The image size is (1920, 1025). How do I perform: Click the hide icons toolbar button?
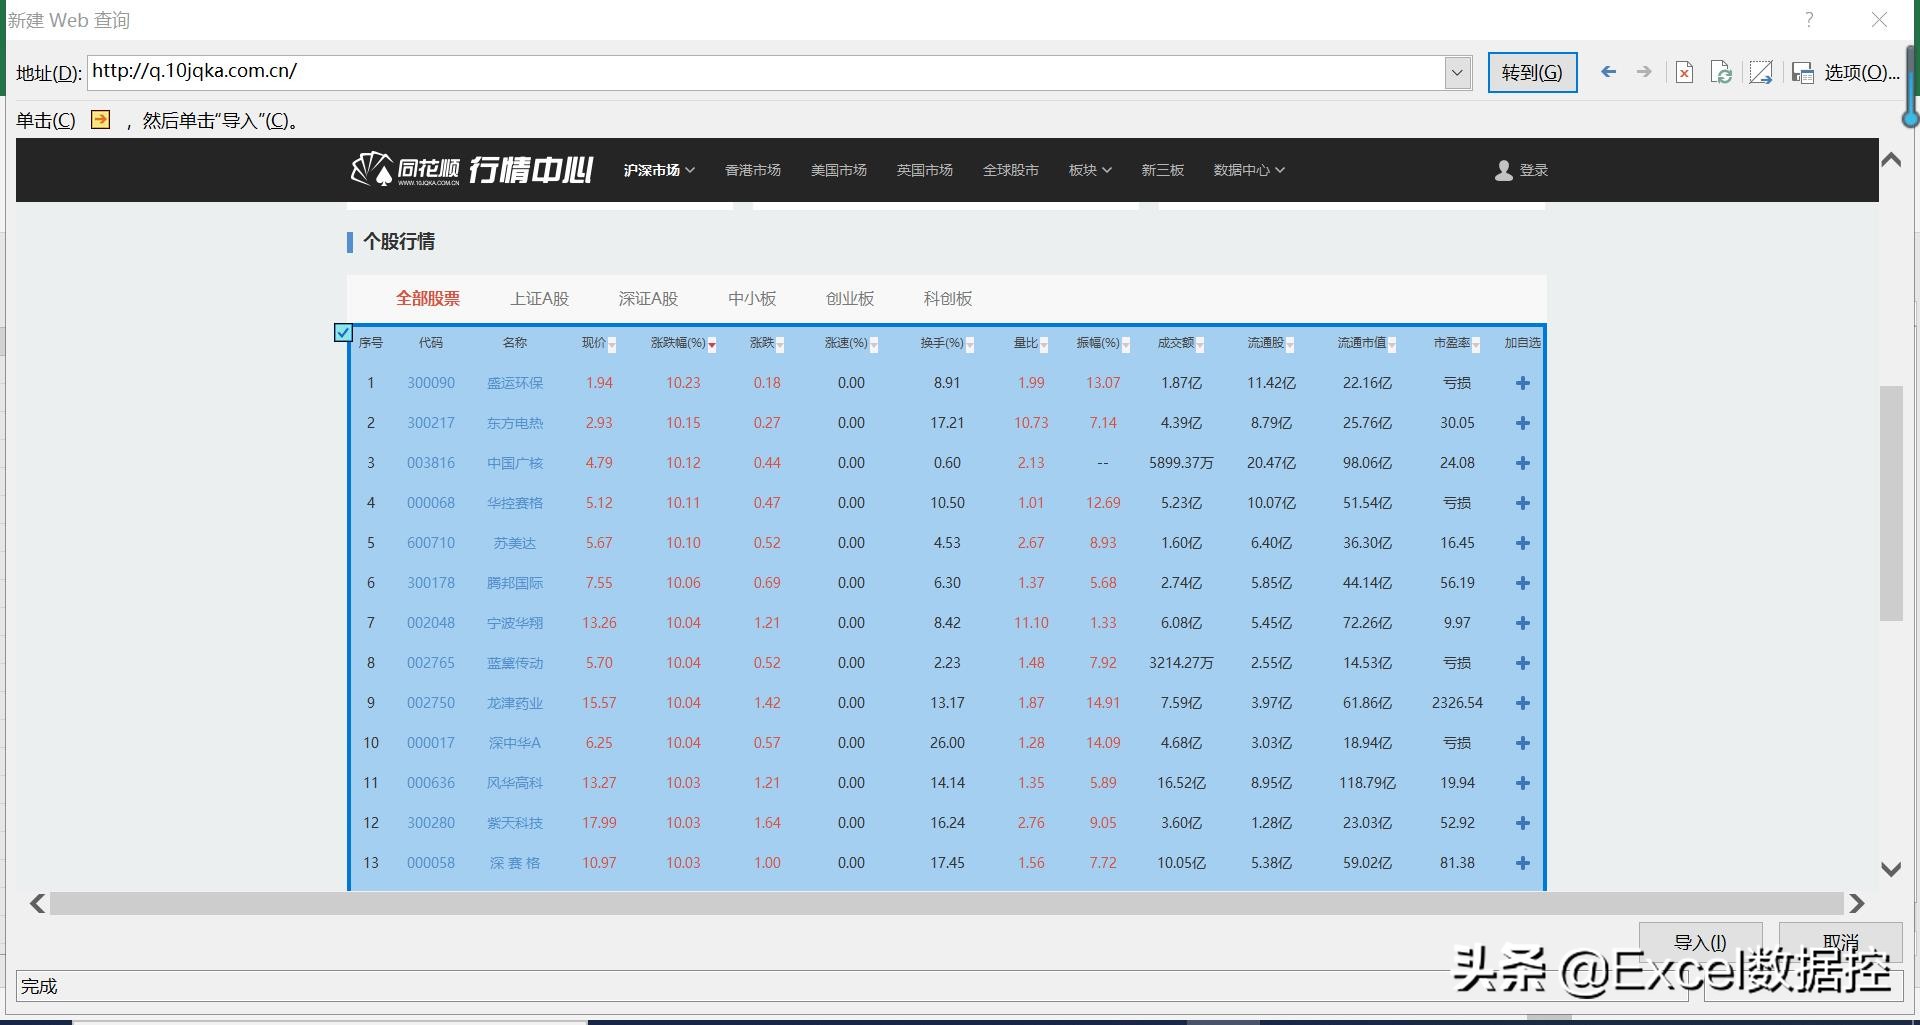tap(1761, 72)
